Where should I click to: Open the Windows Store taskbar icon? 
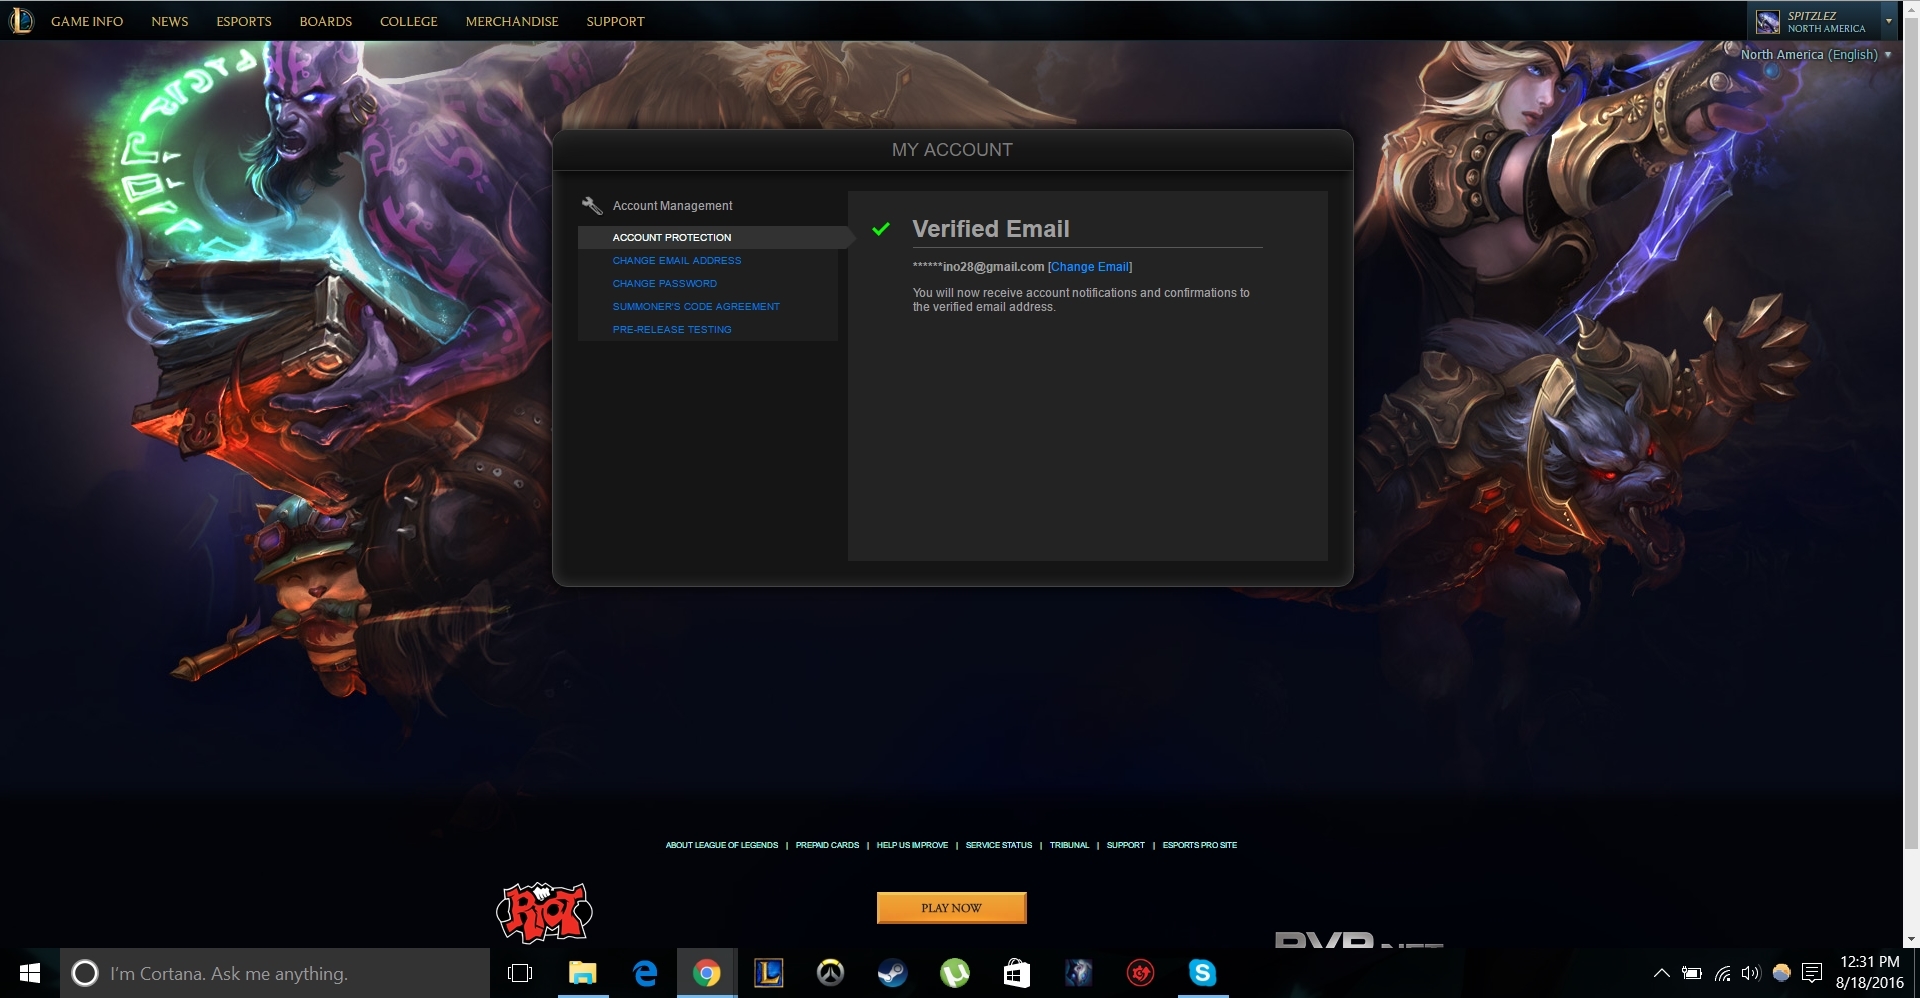[x=1017, y=973]
